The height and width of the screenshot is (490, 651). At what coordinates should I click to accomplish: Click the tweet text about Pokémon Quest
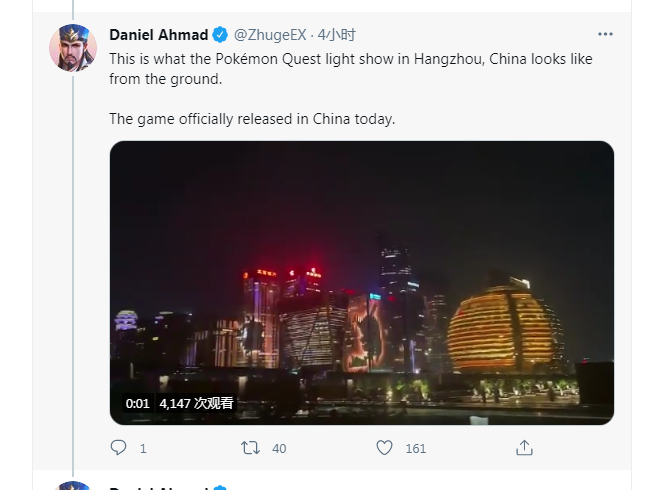point(351,69)
